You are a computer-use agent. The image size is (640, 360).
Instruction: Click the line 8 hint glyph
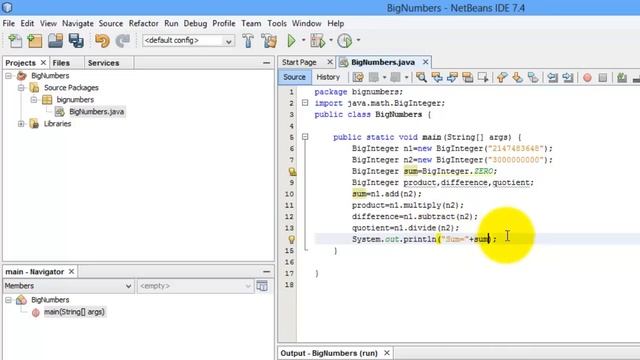coord(291,171)
